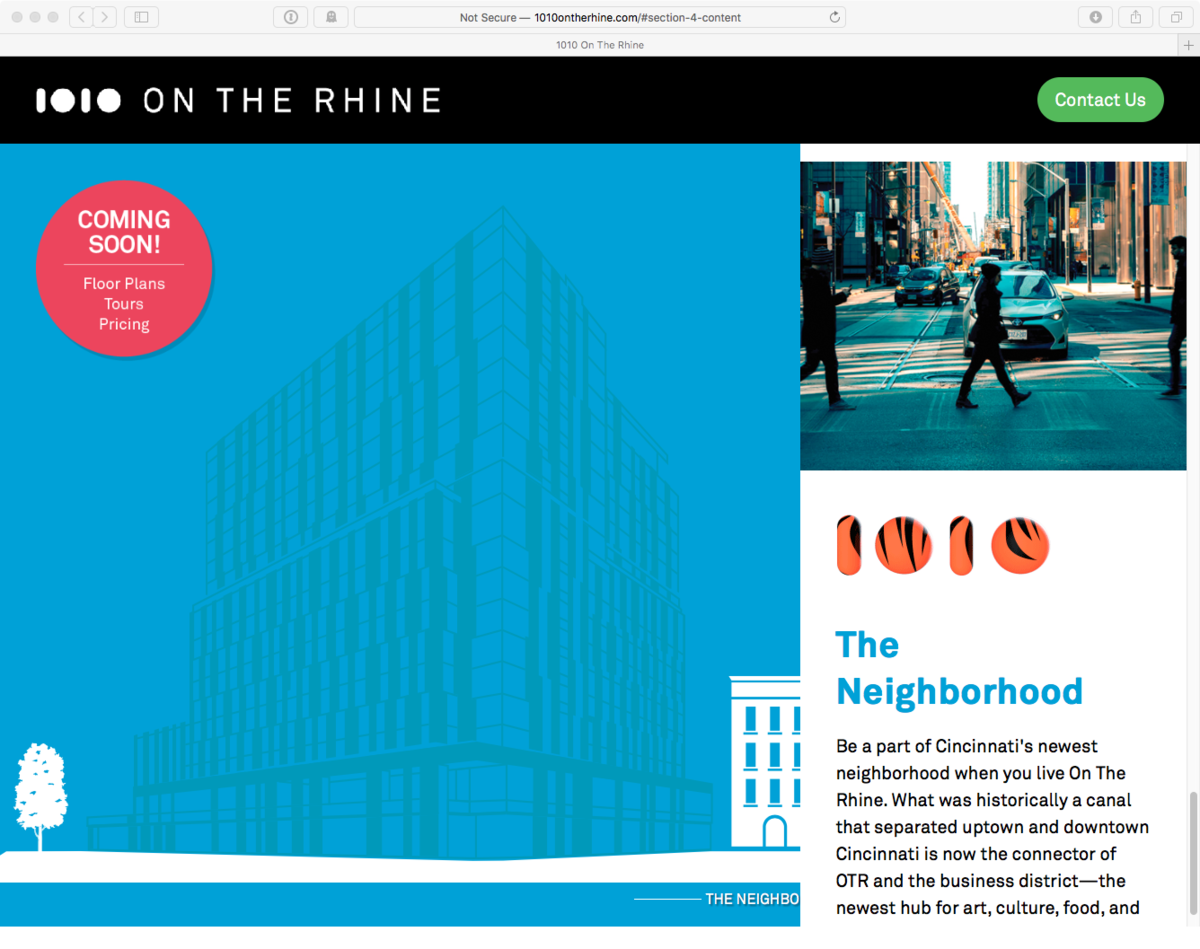The height and width of the screenshot is (949, 1200).
Task: Open the street scene photo
Action: 993,315
